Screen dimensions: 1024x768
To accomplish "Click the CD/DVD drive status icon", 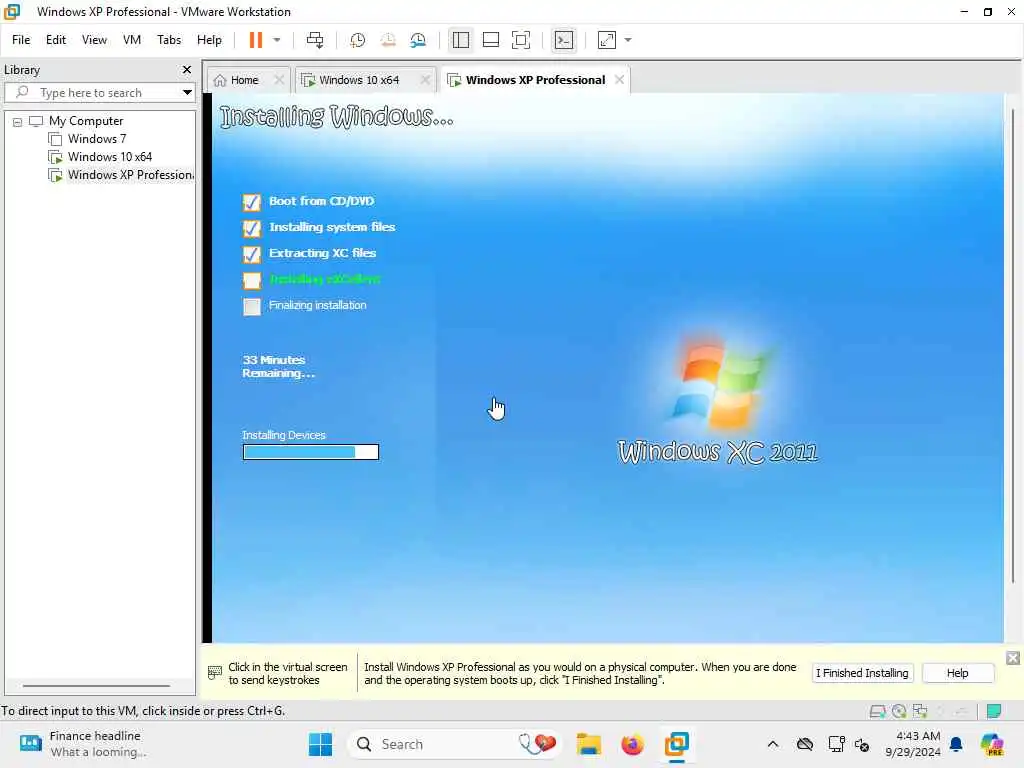I will [899, 711].
